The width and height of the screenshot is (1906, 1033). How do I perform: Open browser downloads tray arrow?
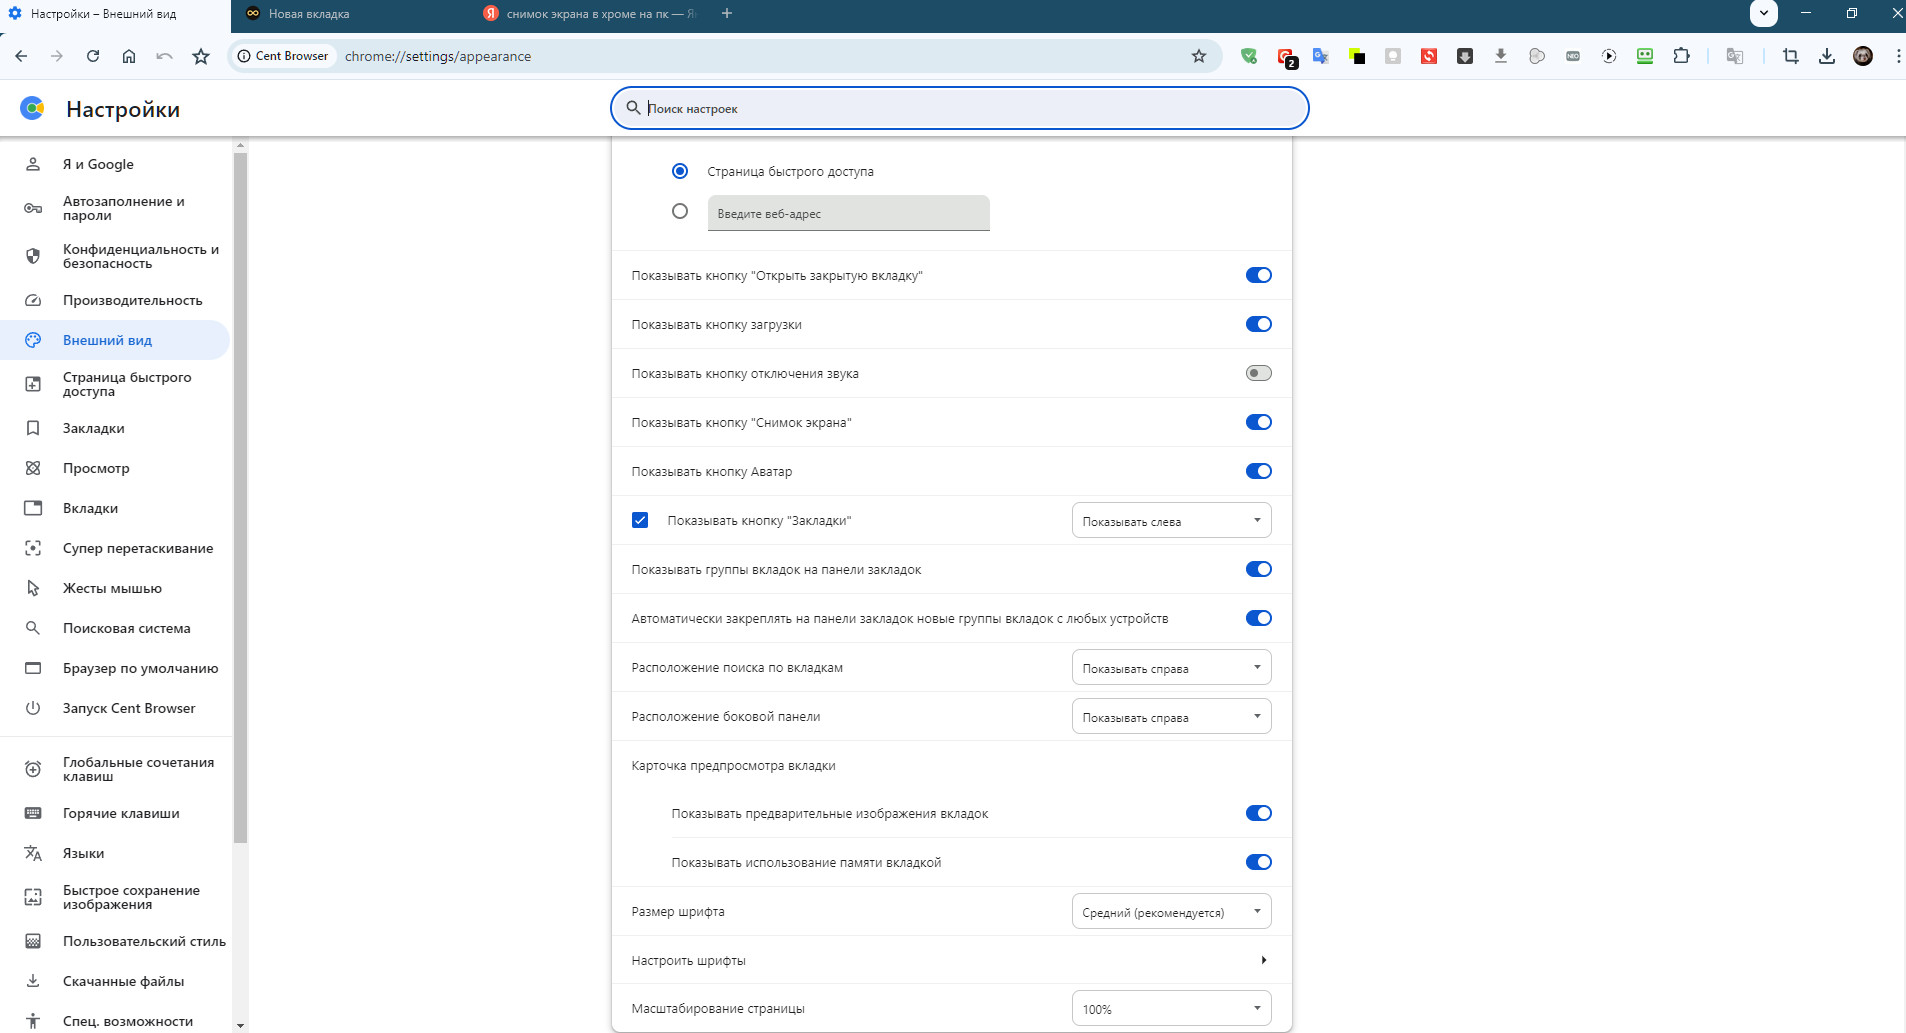(x=1827, y=56)
